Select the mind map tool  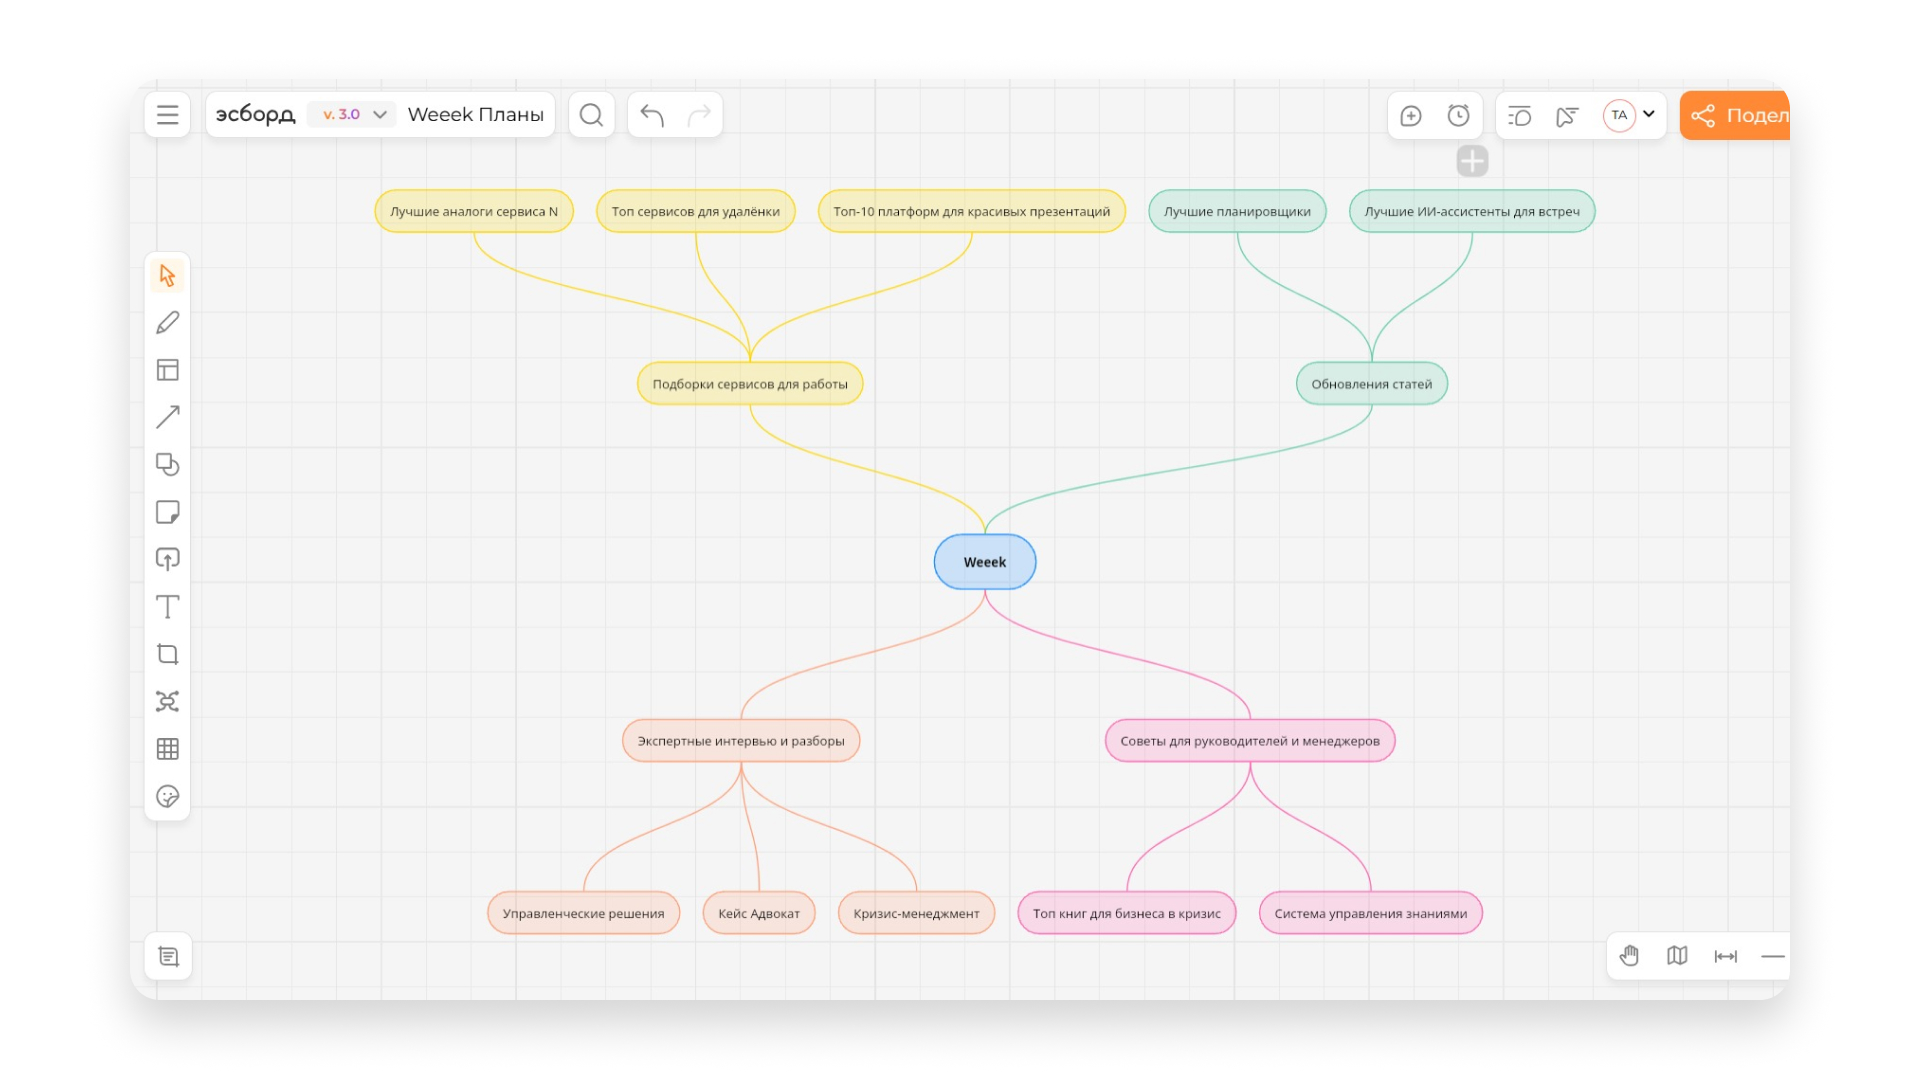[167, 701]
